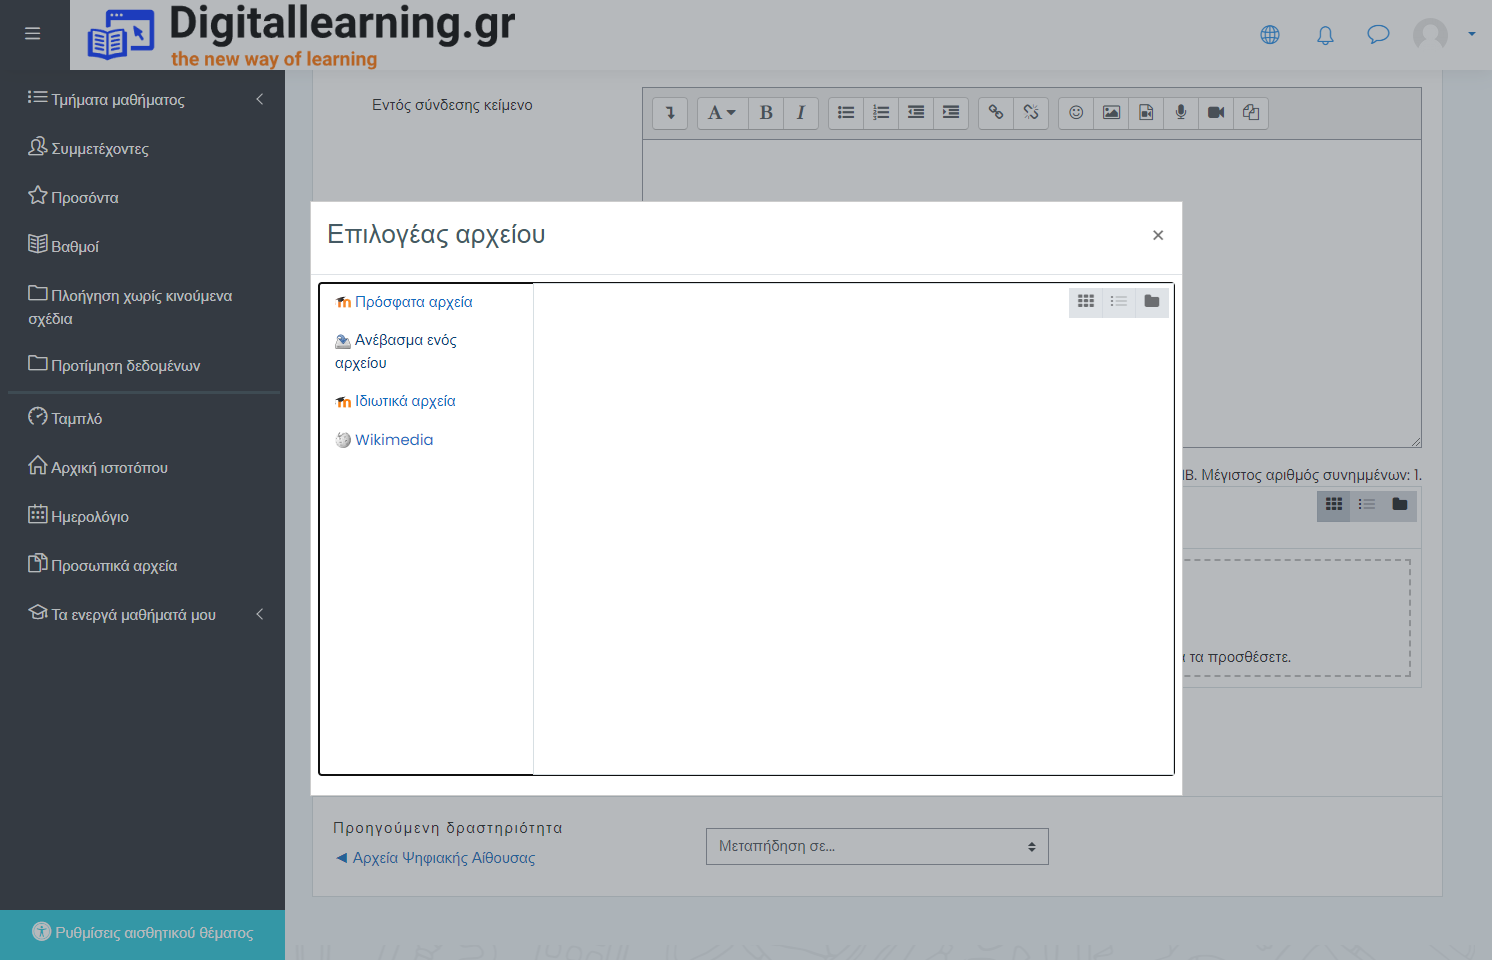Switch file picker to folder tree view

(1152, 301)
